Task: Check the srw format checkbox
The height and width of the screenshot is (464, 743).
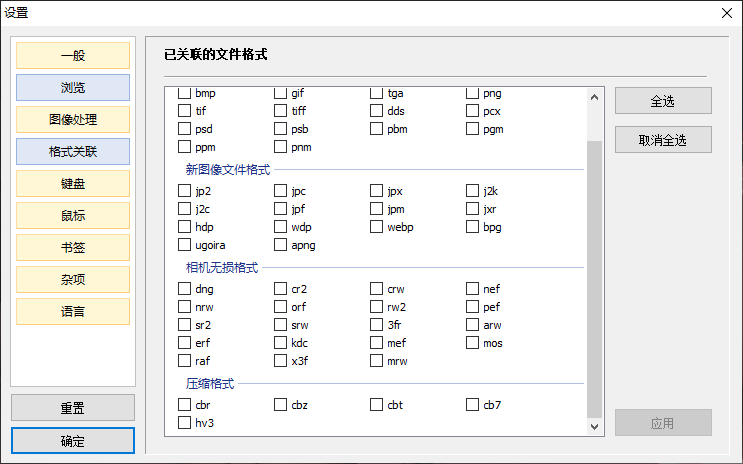Action: tap(281, 325)
